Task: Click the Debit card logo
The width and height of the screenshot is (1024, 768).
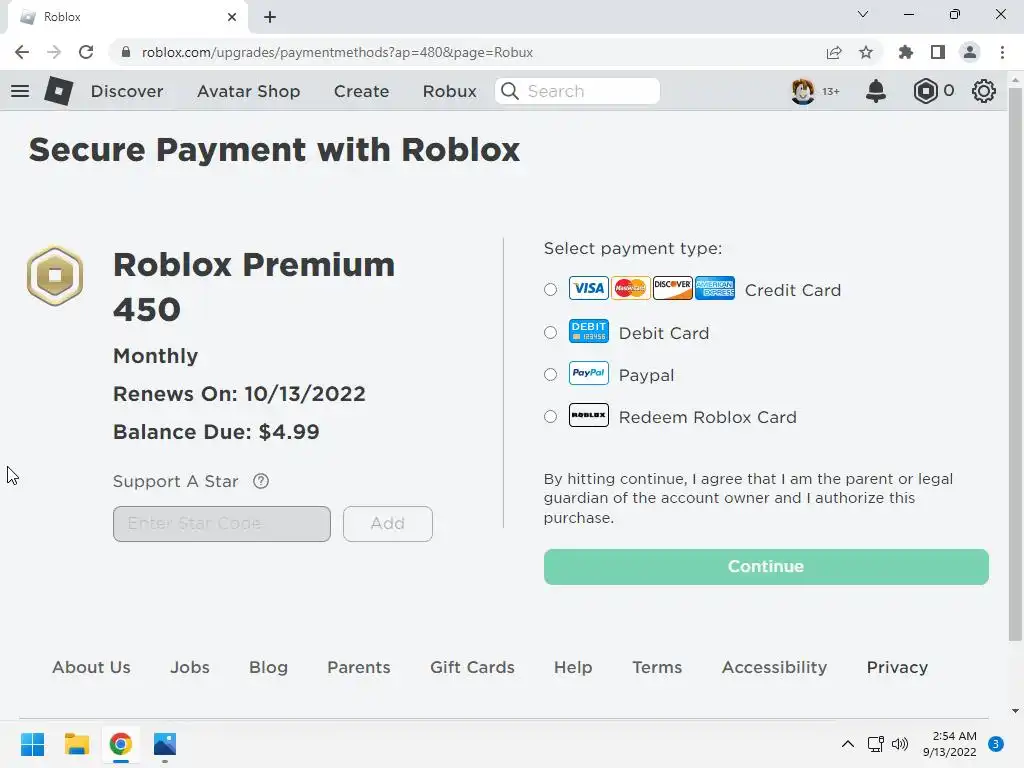Action: (x=588, y=331)
